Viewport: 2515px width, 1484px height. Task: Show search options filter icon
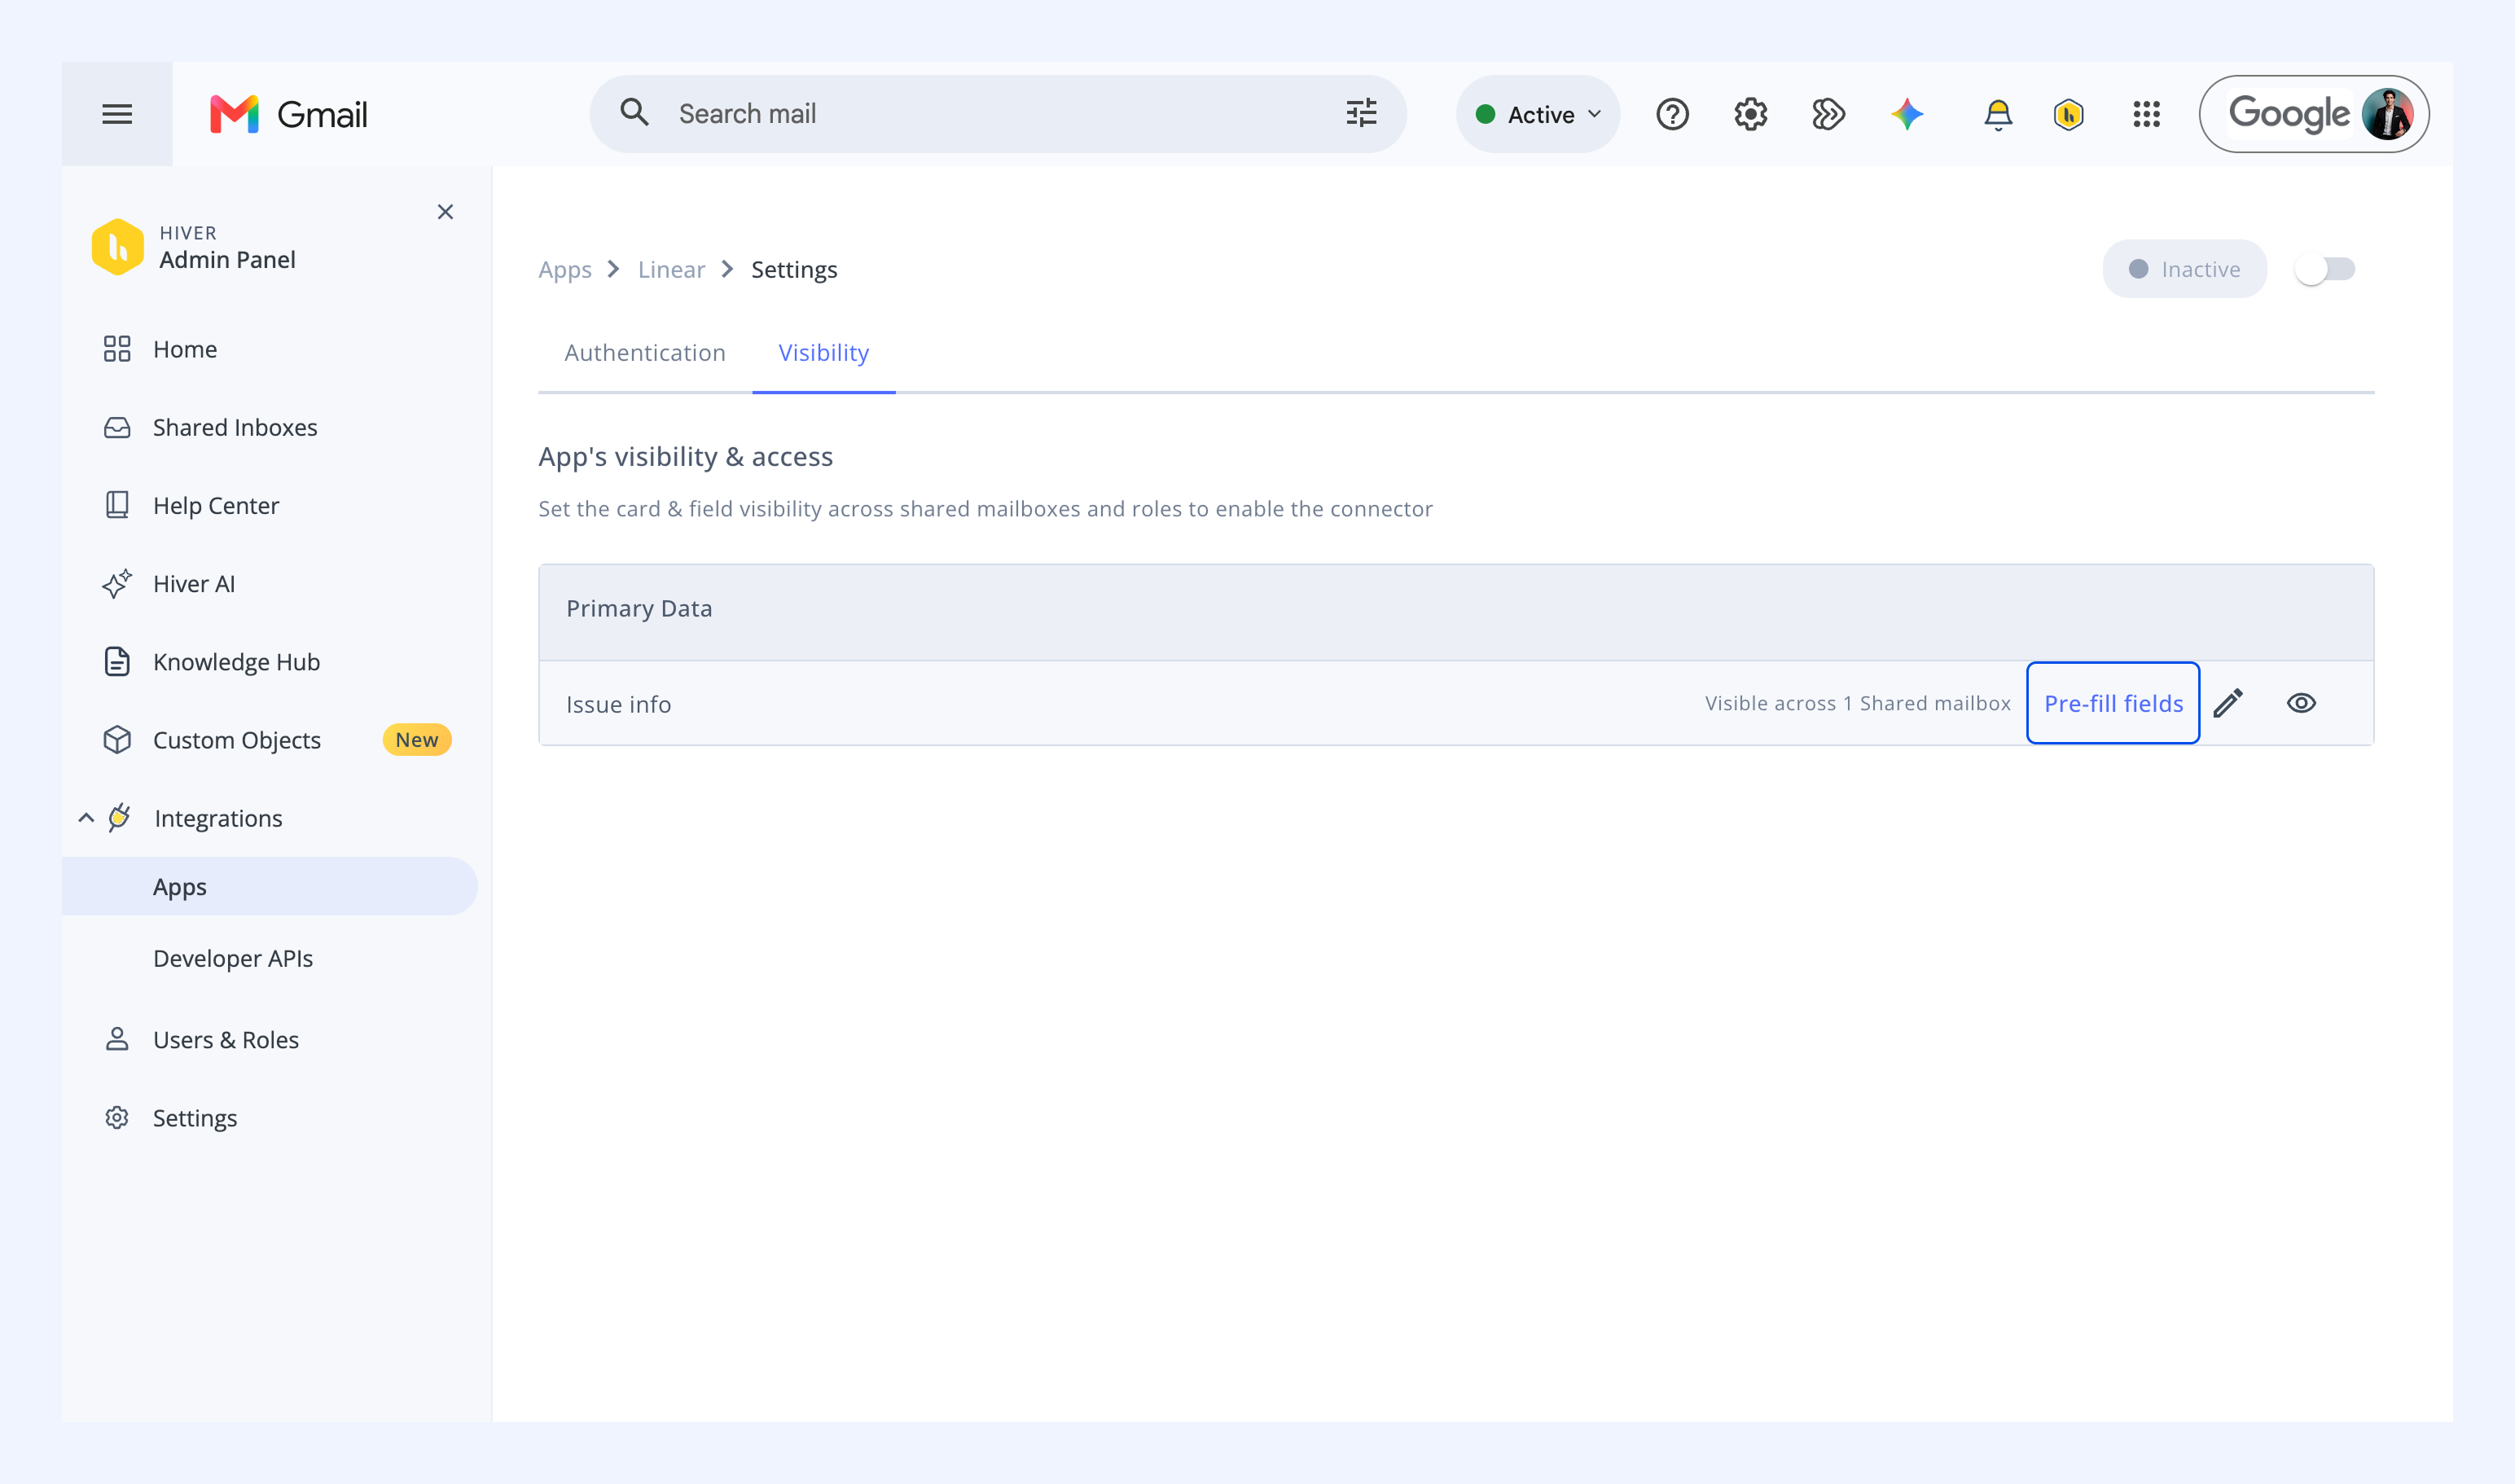coord(1361,113)
